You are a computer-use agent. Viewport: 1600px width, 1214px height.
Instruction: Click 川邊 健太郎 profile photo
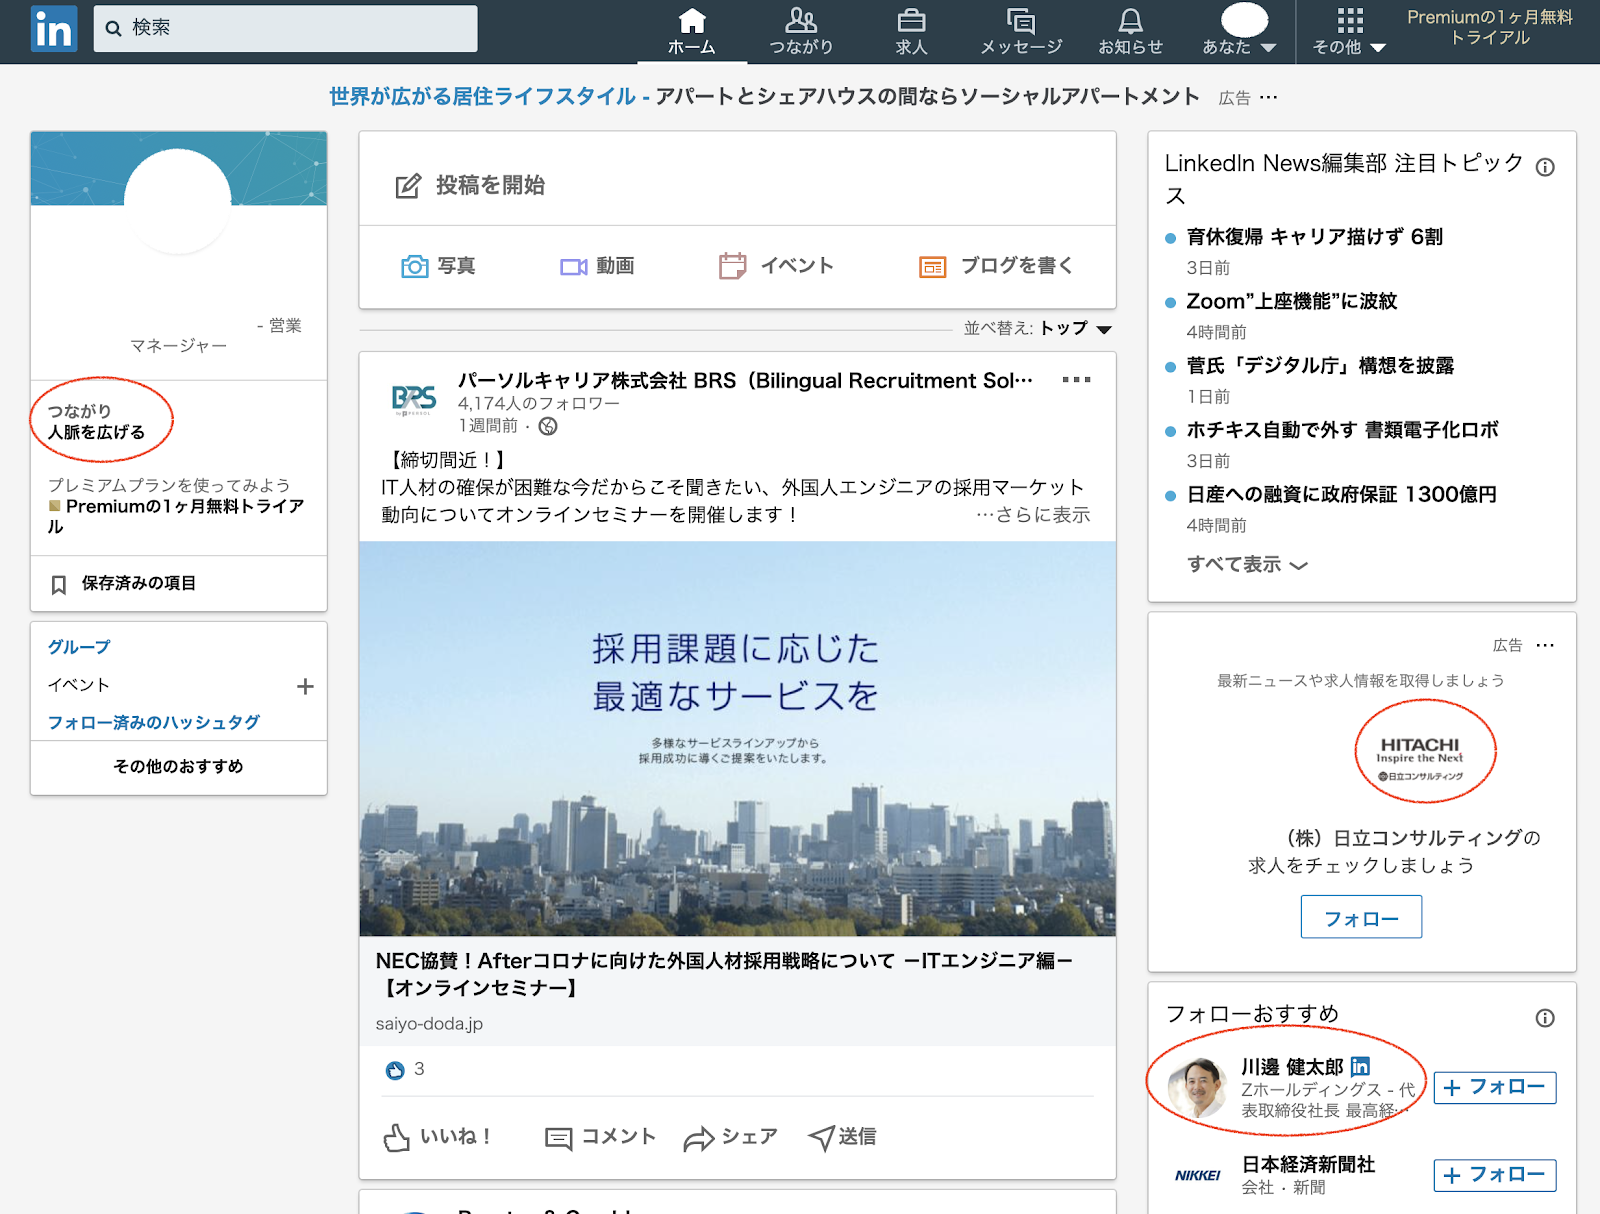(x=1197, y=1087)
